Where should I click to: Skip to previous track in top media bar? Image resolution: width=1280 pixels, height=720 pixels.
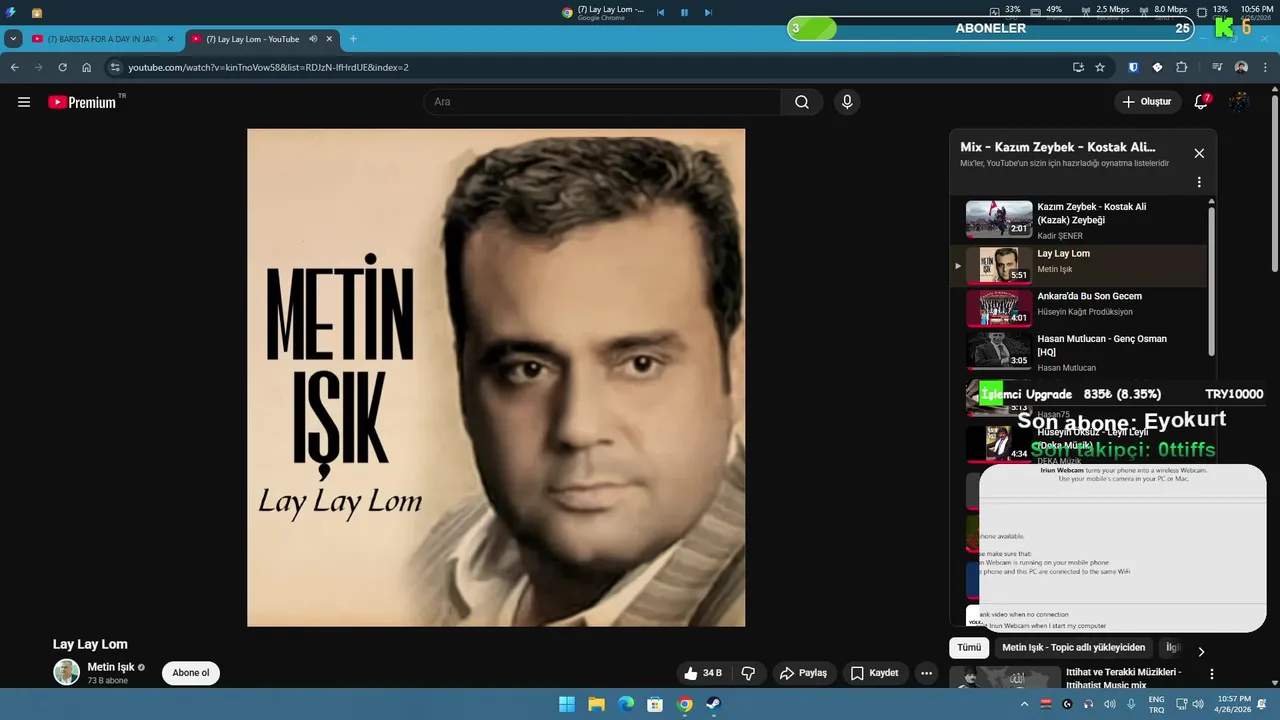click(660, 12)
